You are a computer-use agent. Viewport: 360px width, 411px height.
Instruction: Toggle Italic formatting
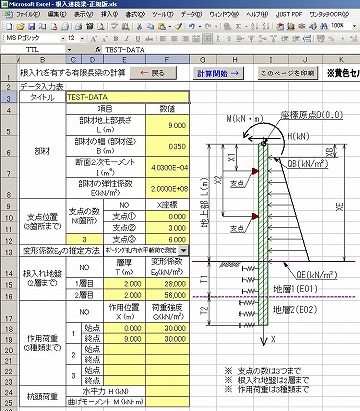click(127, 39)
